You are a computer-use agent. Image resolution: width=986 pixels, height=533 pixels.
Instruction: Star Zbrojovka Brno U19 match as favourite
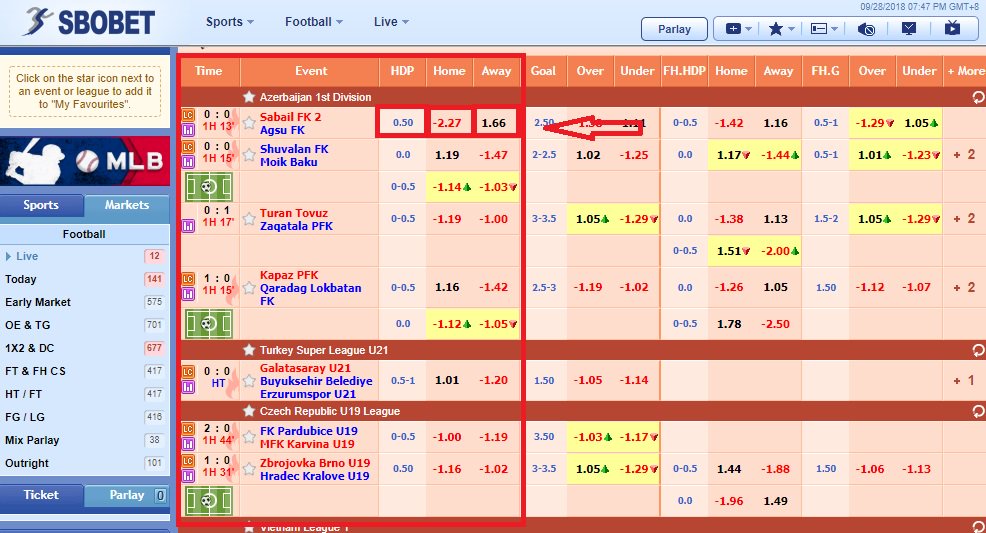[249, 469]
